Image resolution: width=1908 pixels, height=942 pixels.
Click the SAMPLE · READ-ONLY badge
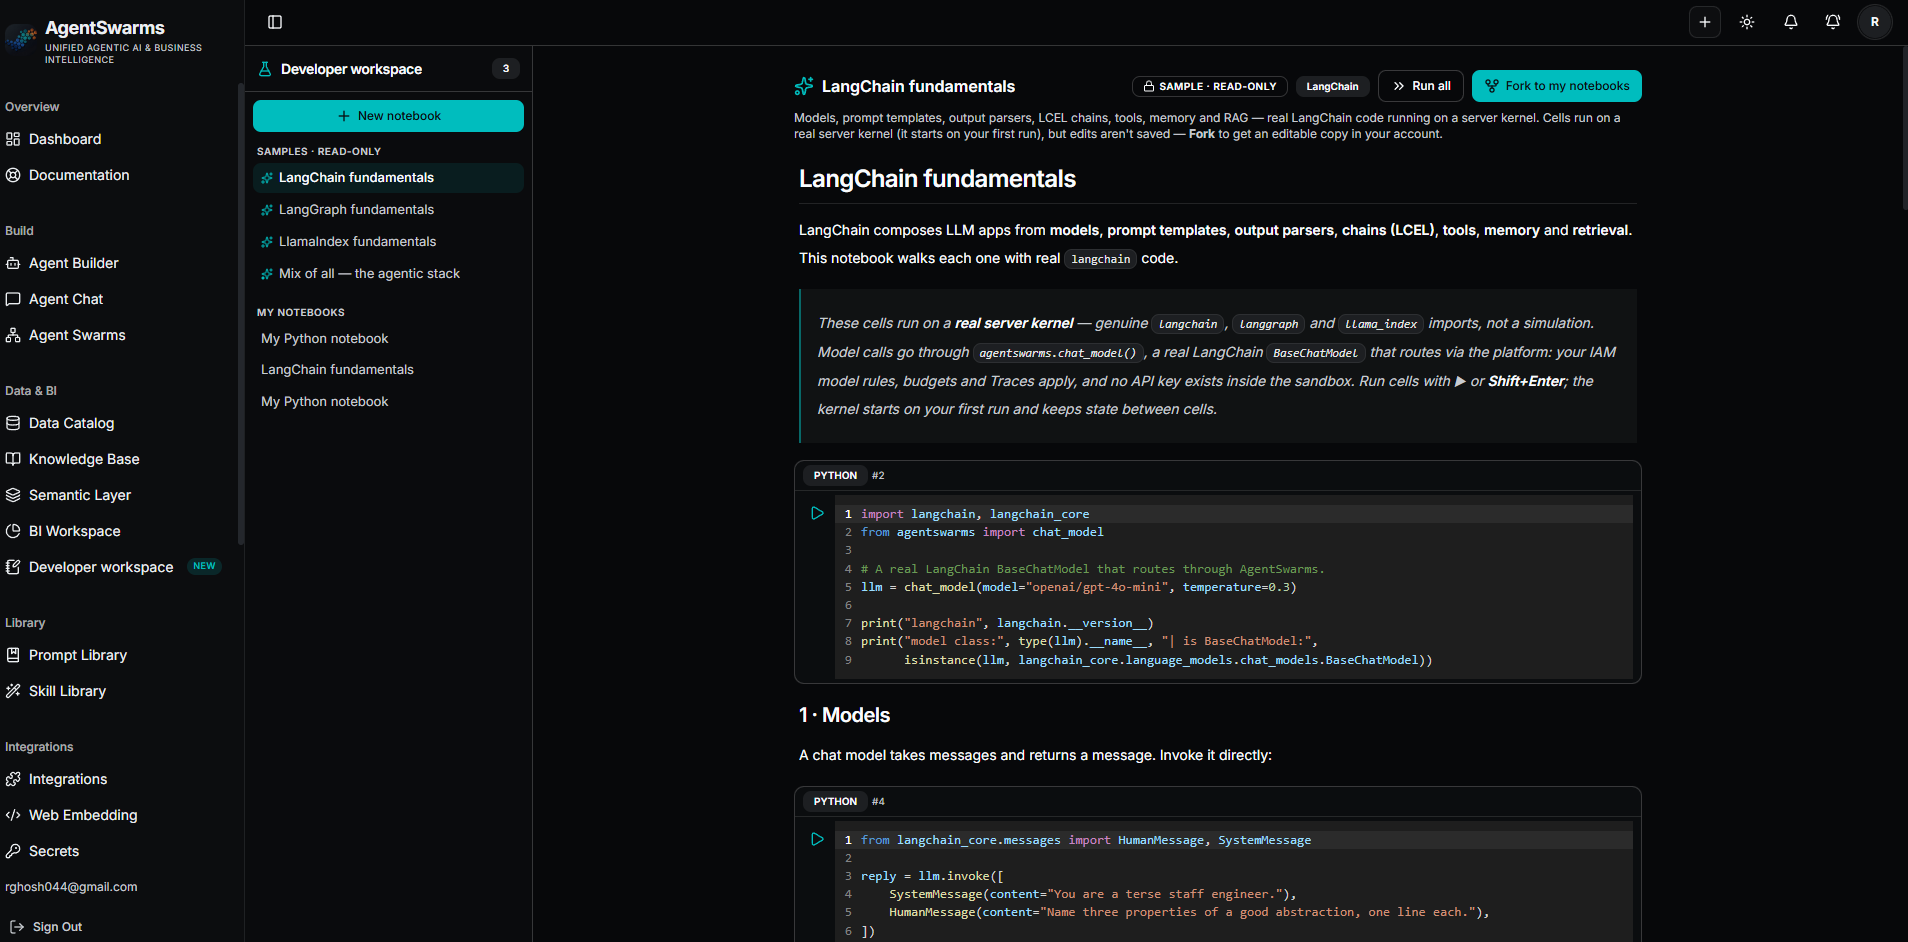click(1210, 87)
